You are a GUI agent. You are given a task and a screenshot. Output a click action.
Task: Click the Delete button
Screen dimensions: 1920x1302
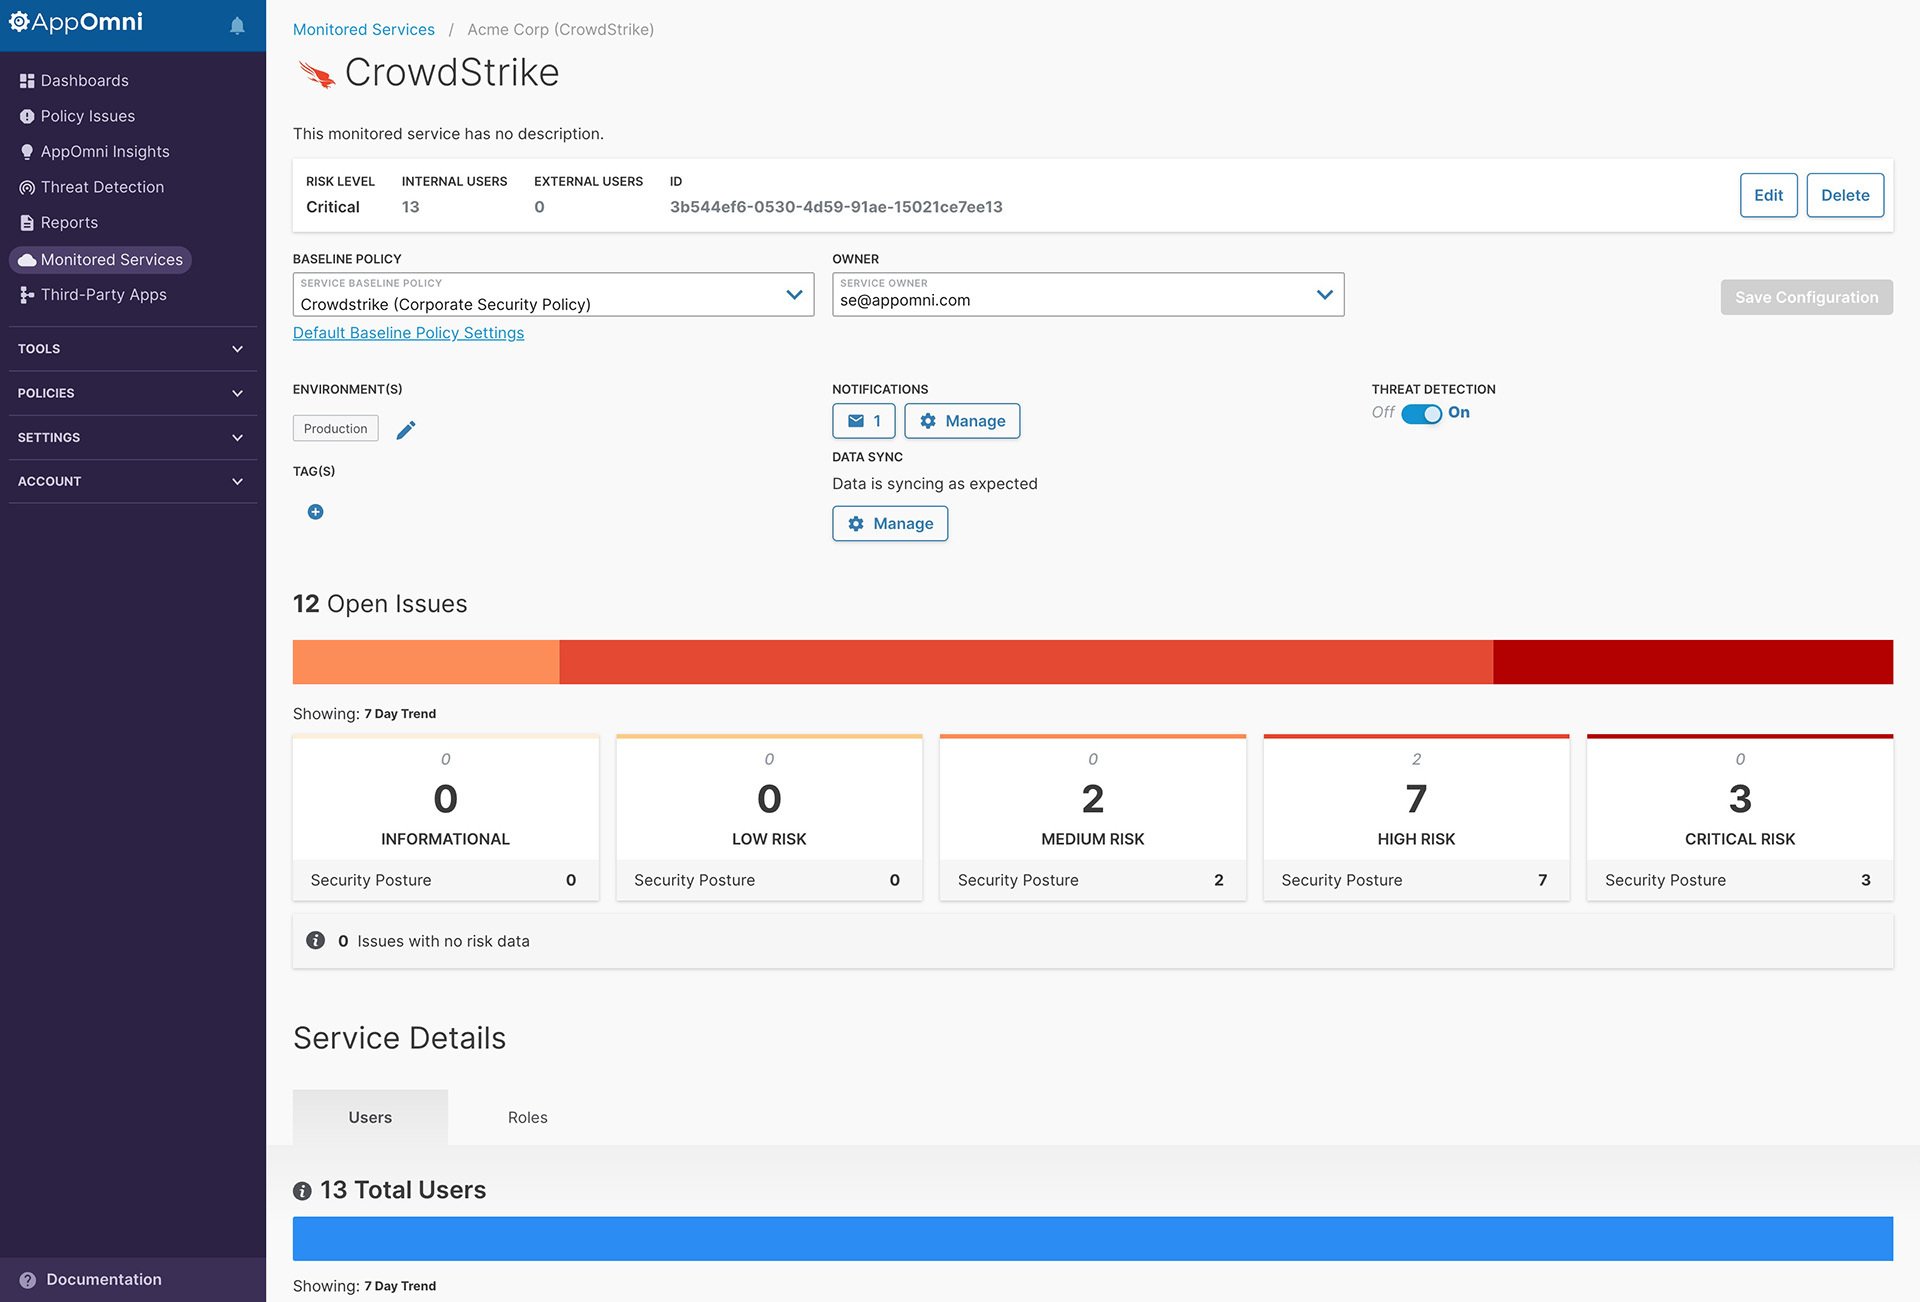1844,196
